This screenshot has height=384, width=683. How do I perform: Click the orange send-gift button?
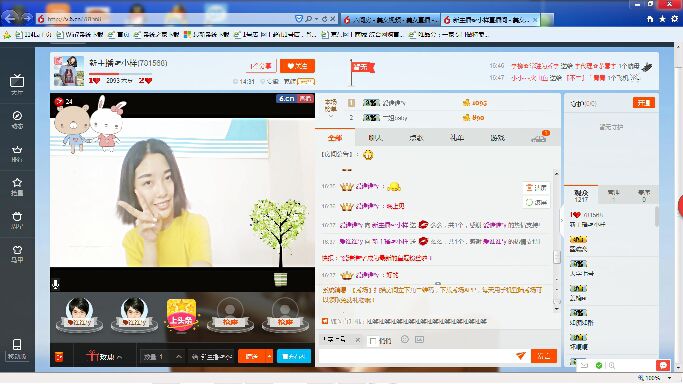click(x=252, y=356)
